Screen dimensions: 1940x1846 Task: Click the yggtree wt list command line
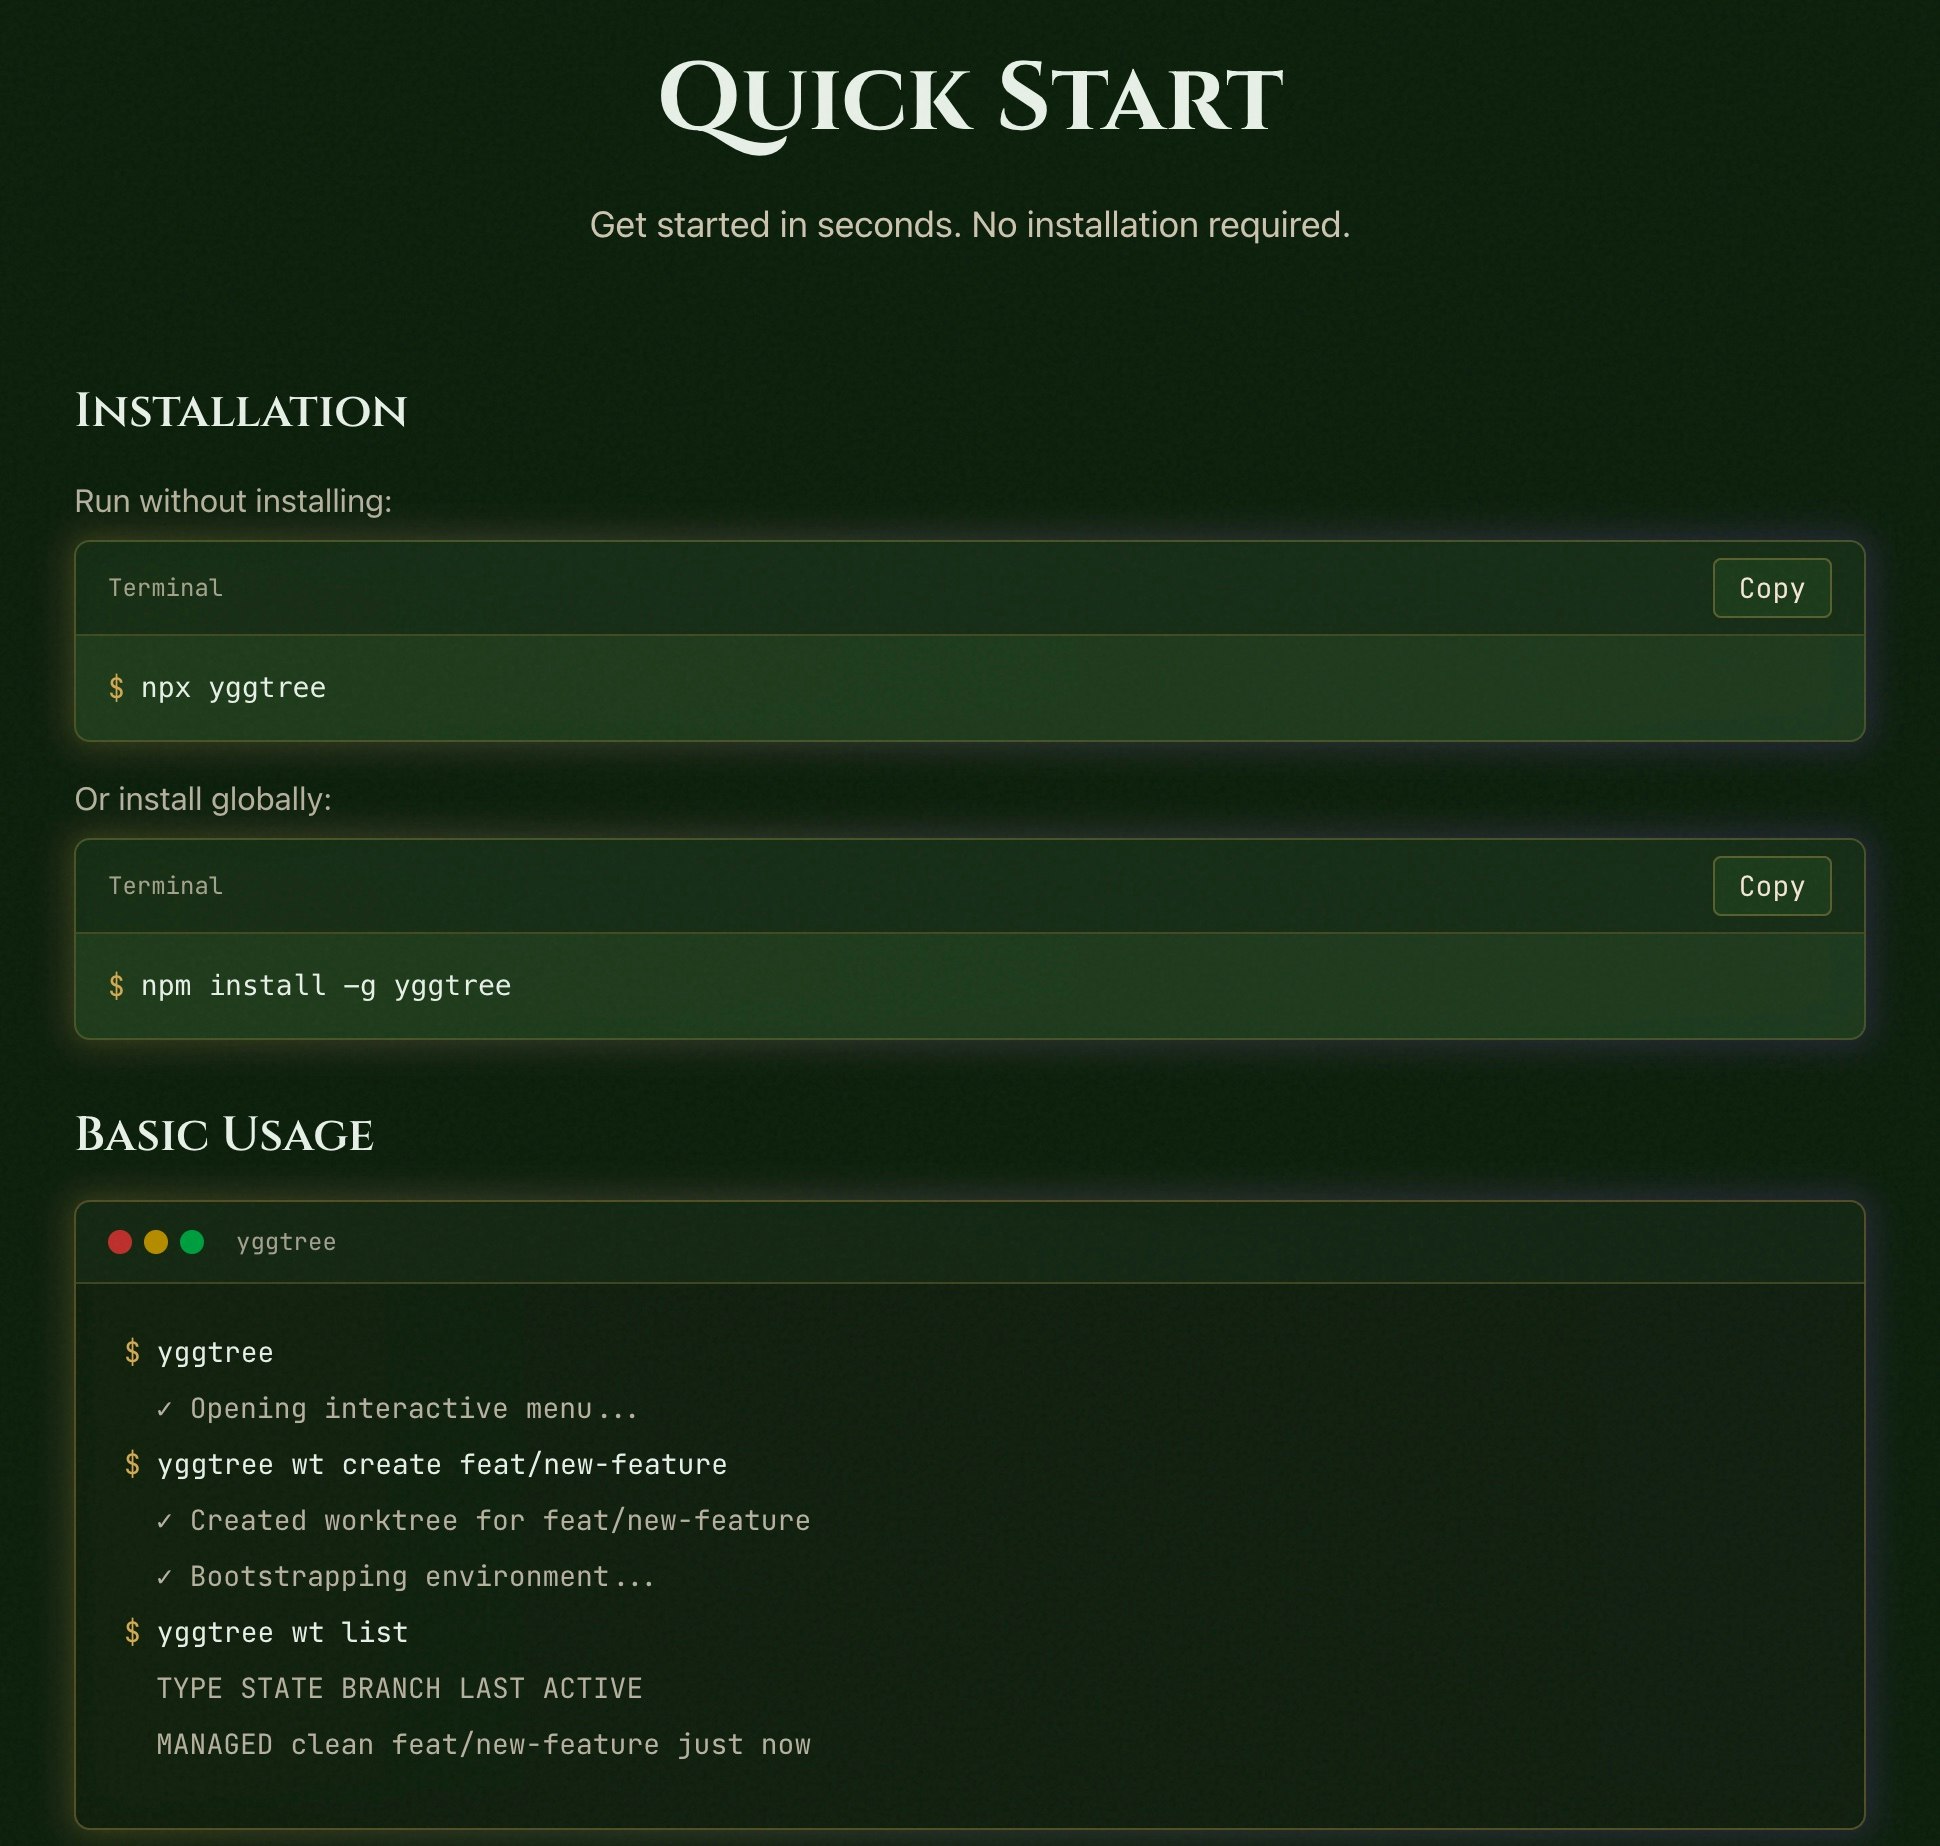283,1632
